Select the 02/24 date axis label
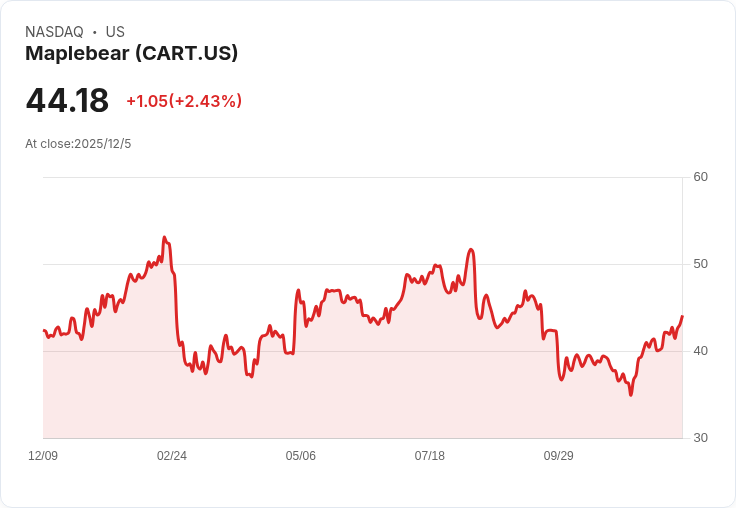 (172, 456)
